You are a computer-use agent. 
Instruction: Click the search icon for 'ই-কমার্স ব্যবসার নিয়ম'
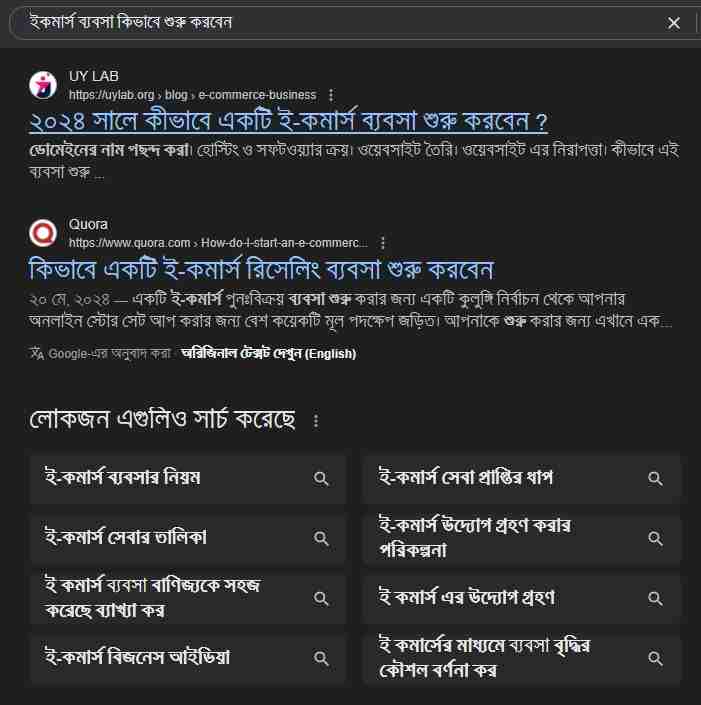pyautogui.click(x=321, y=478)
